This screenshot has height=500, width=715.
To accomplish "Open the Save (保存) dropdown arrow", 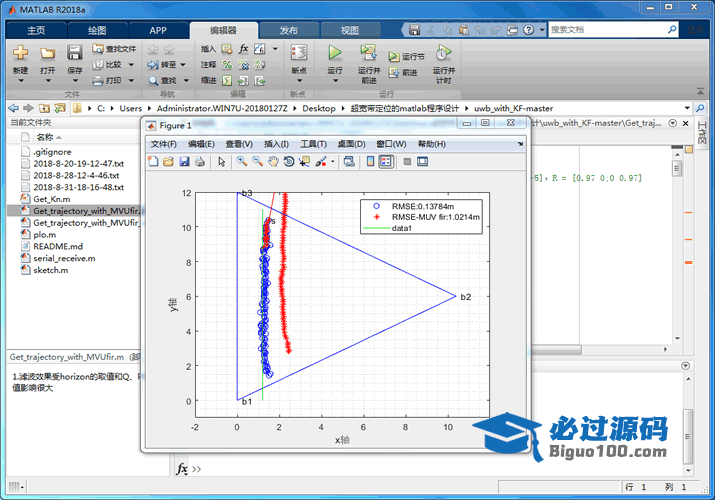I will [75, 81].
